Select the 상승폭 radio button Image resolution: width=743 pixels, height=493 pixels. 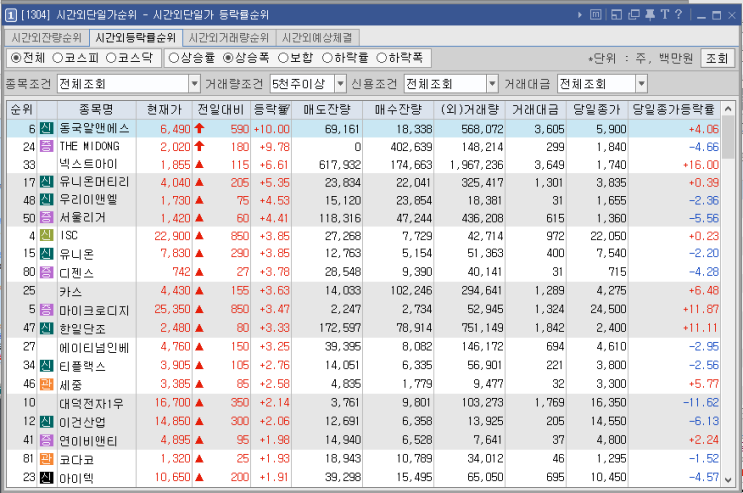228,58
